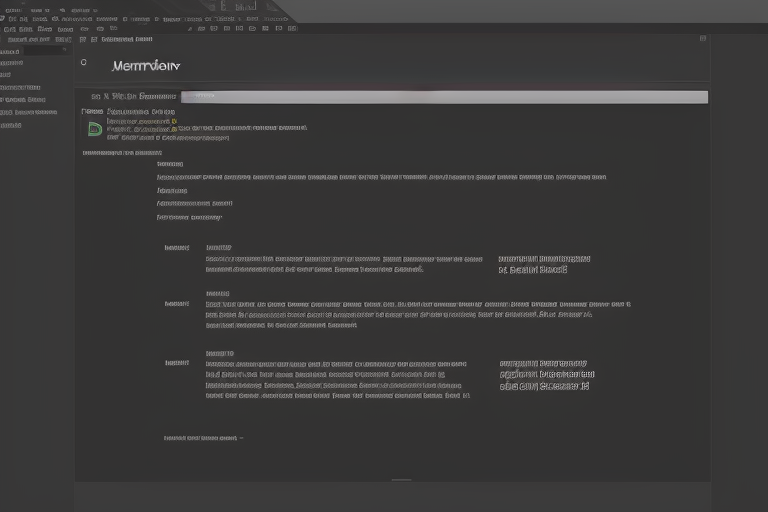Open the two-line link beside the first body entry
This screenshot has height=512, width=768.
click(x=543, y=264)
